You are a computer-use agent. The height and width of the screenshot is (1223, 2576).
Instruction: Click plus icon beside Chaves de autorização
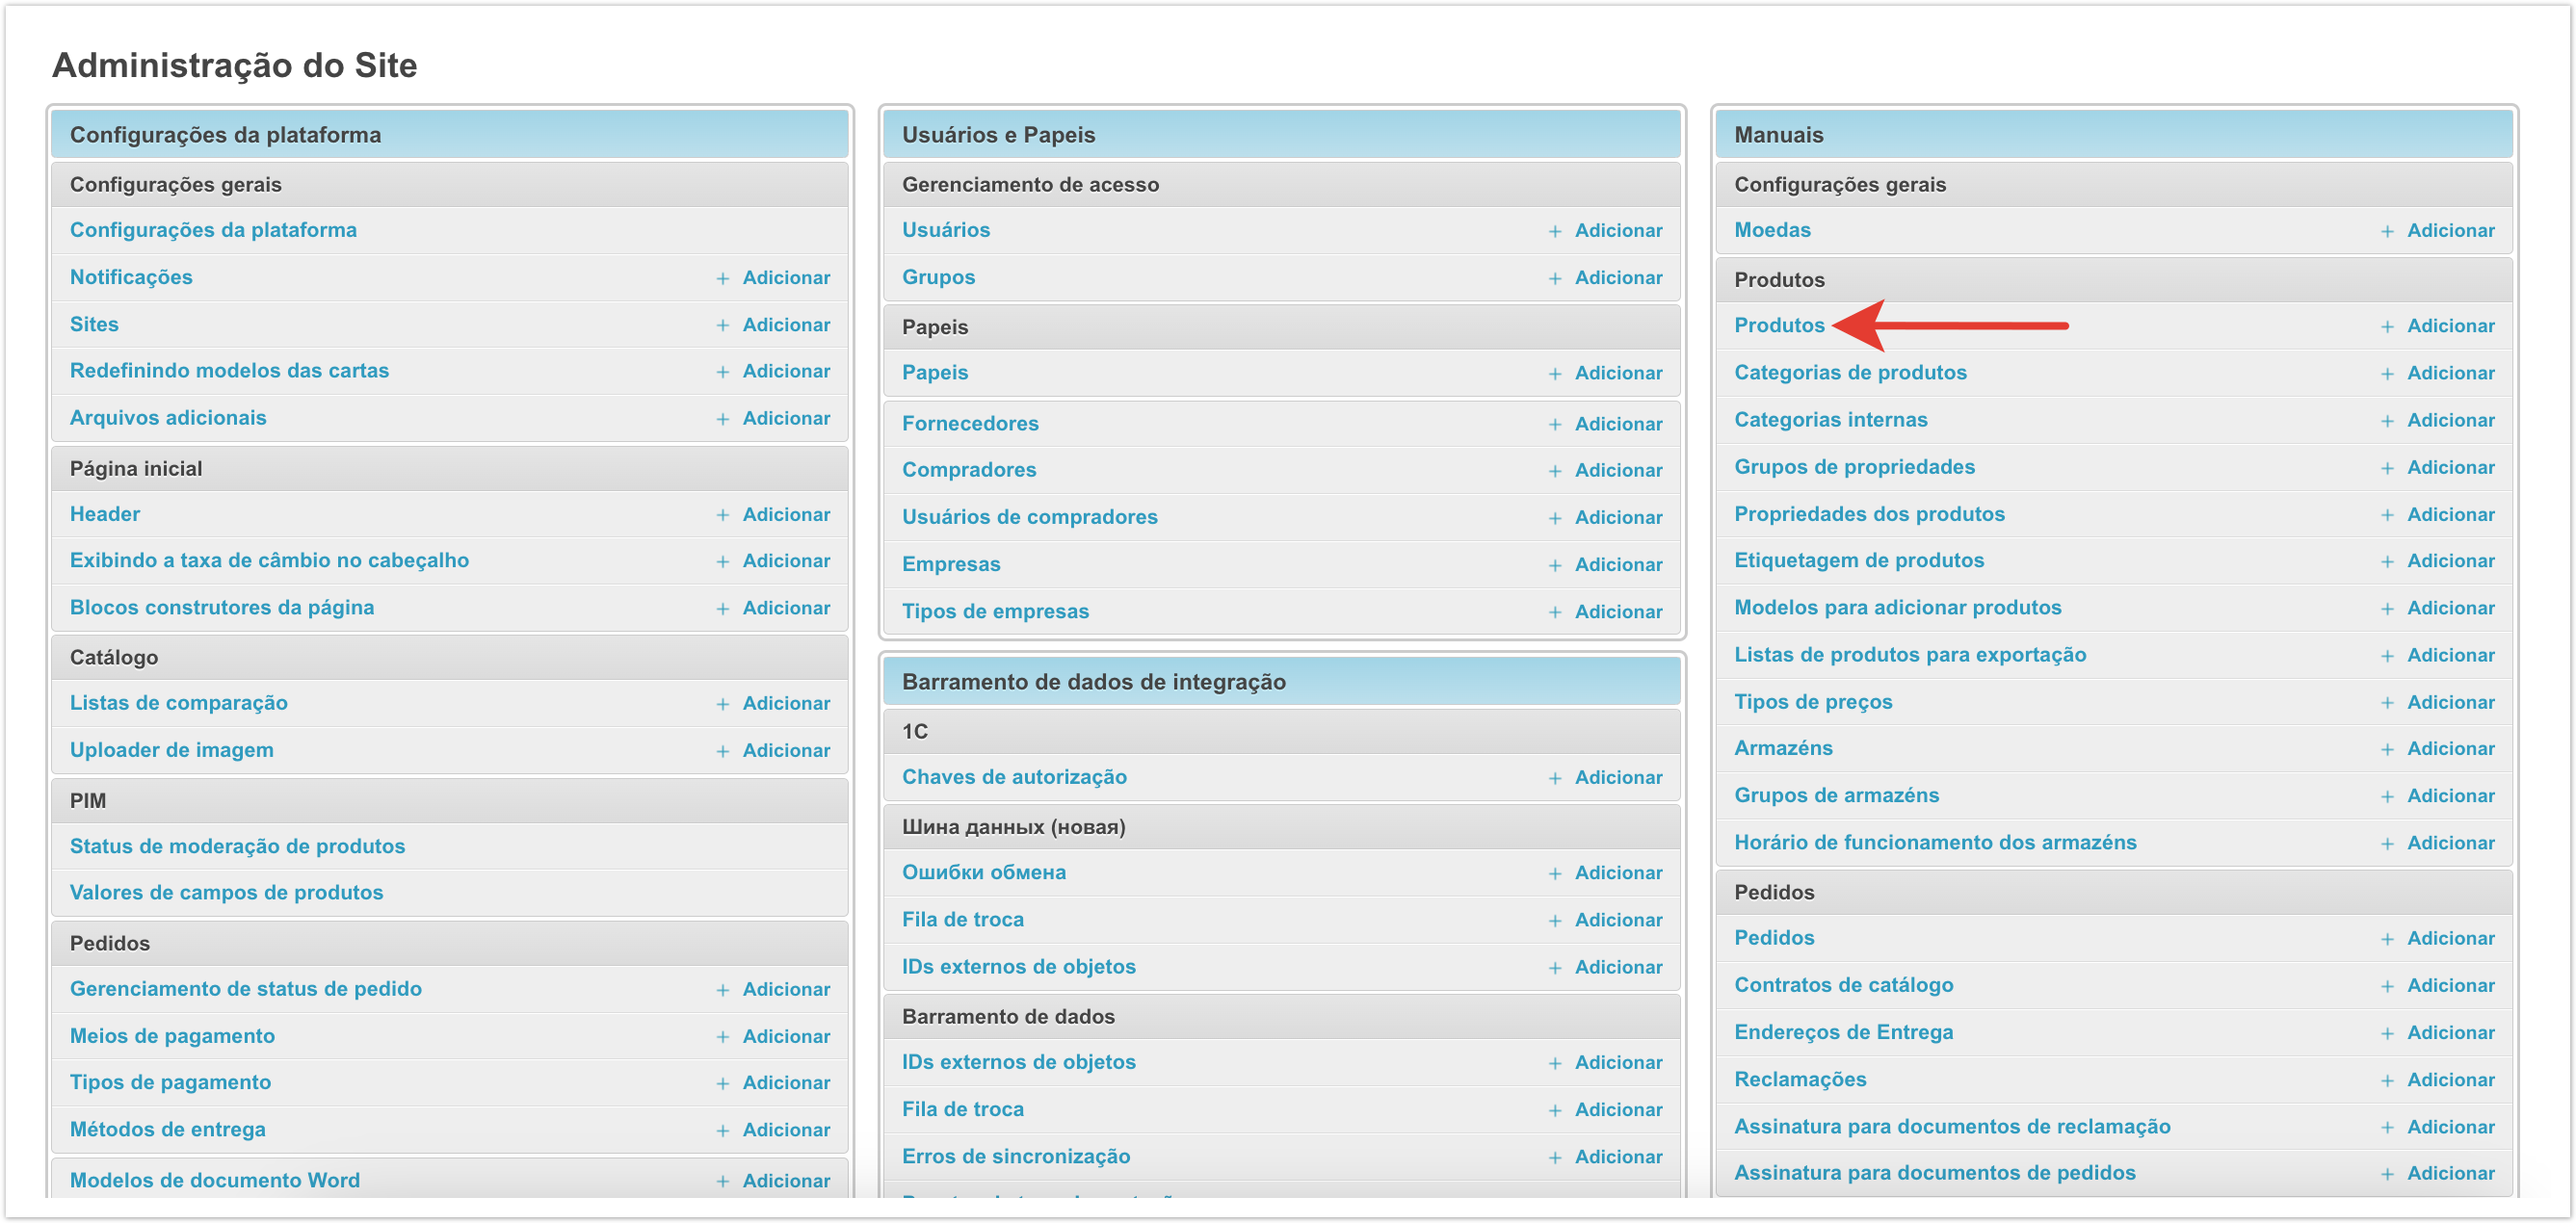(1554, 778)
